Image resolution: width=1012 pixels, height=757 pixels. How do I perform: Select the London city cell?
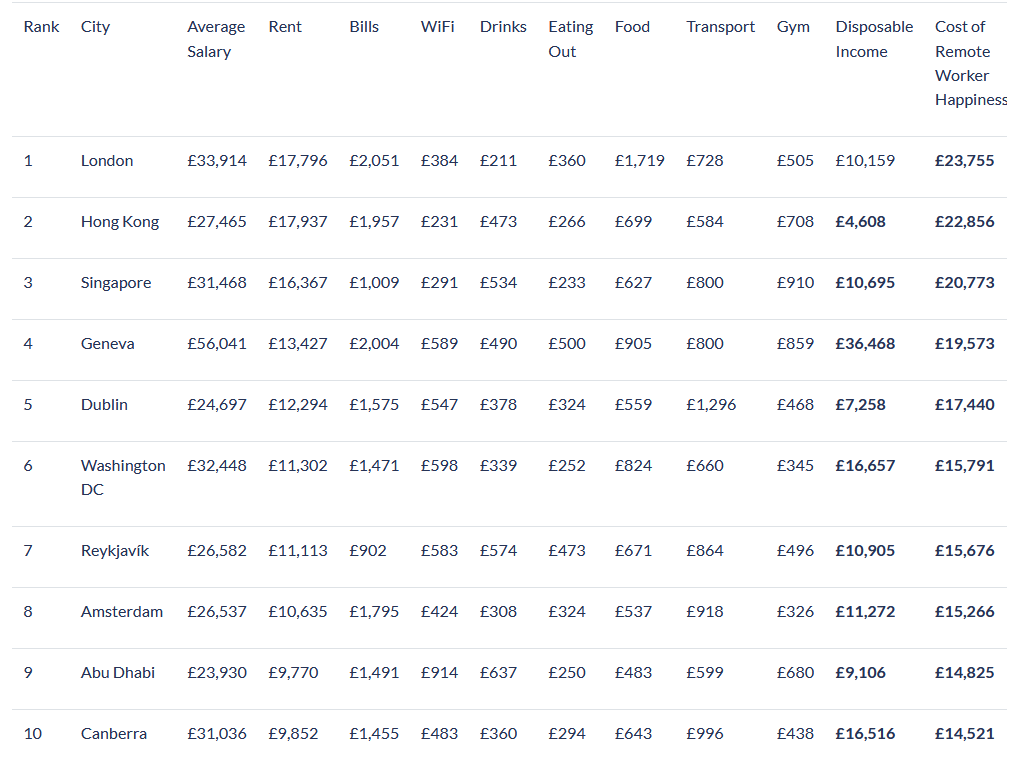107,160
